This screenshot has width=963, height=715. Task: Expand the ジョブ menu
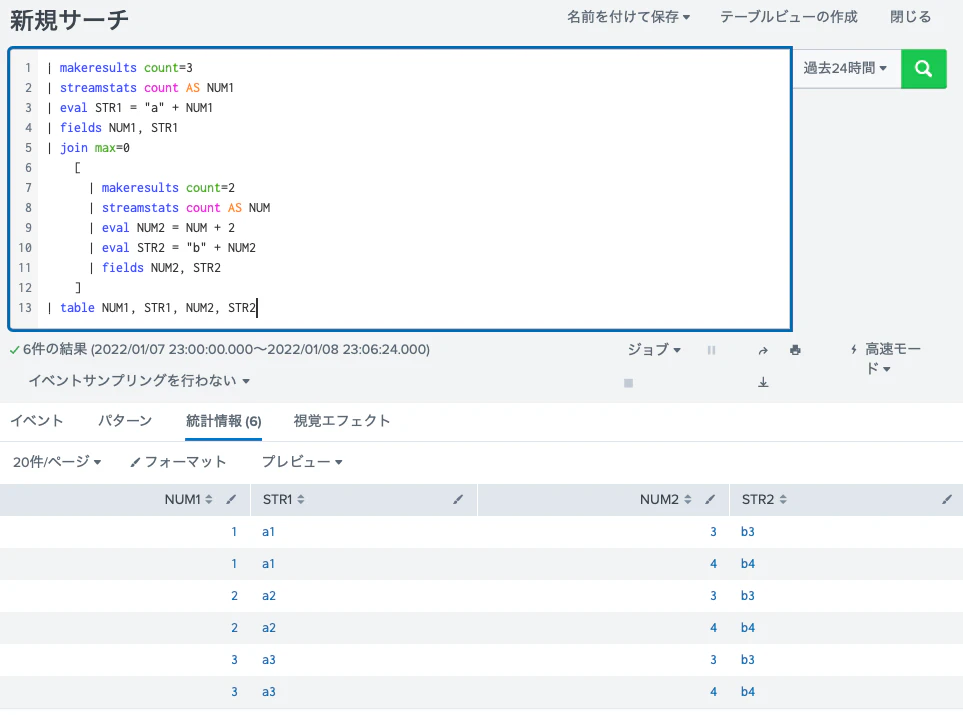654,350
